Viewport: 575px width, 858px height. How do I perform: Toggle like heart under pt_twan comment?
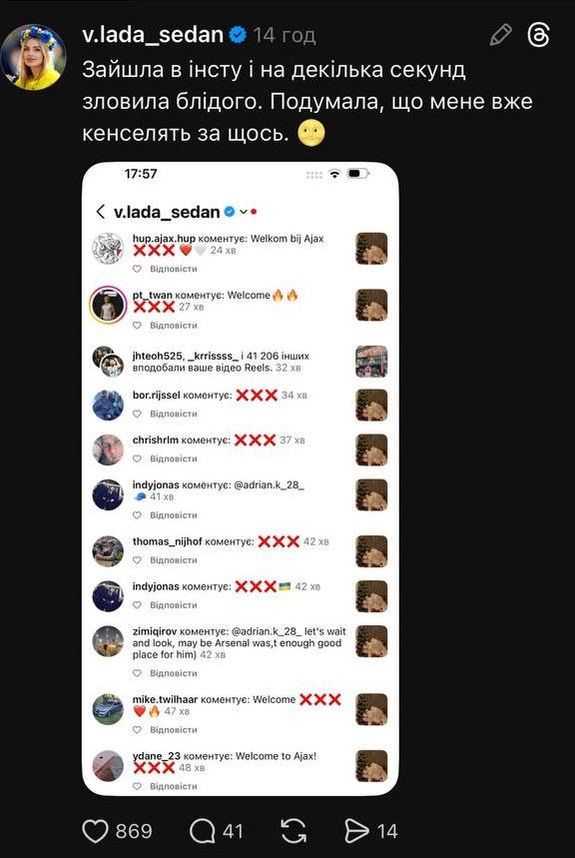point(137,325)
